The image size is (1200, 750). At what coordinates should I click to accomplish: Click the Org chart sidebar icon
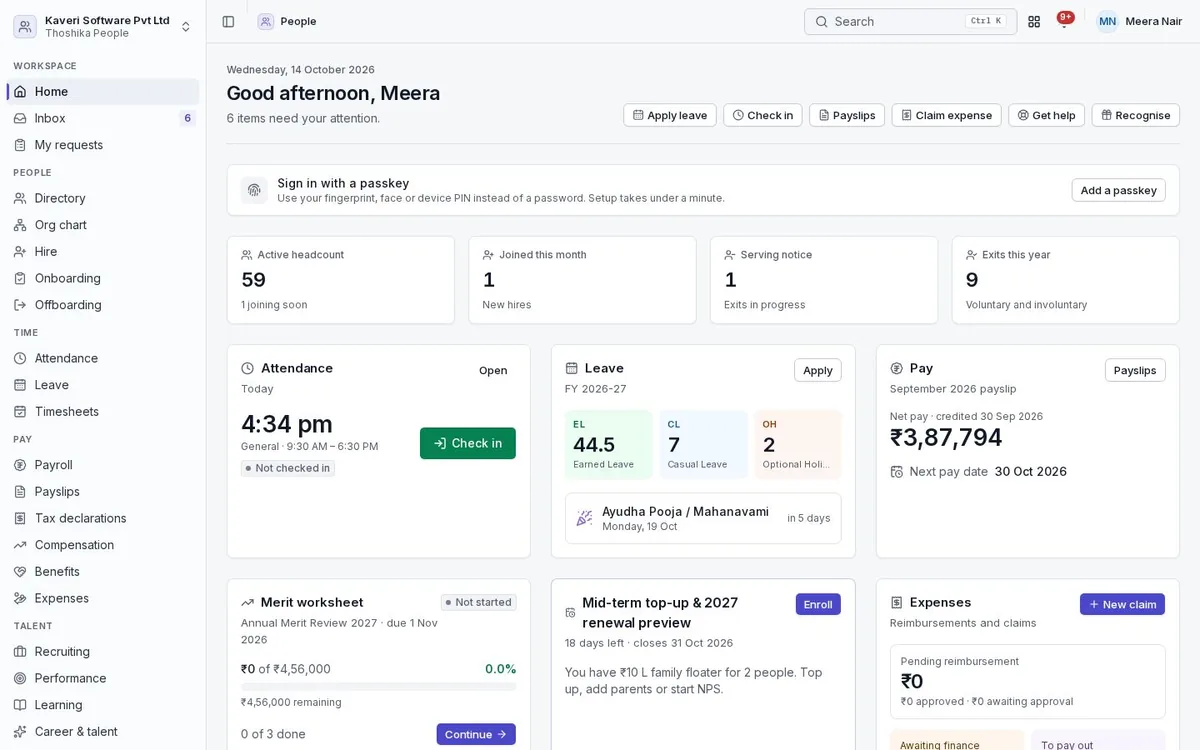pyautogui.click(x=20, y=225)
